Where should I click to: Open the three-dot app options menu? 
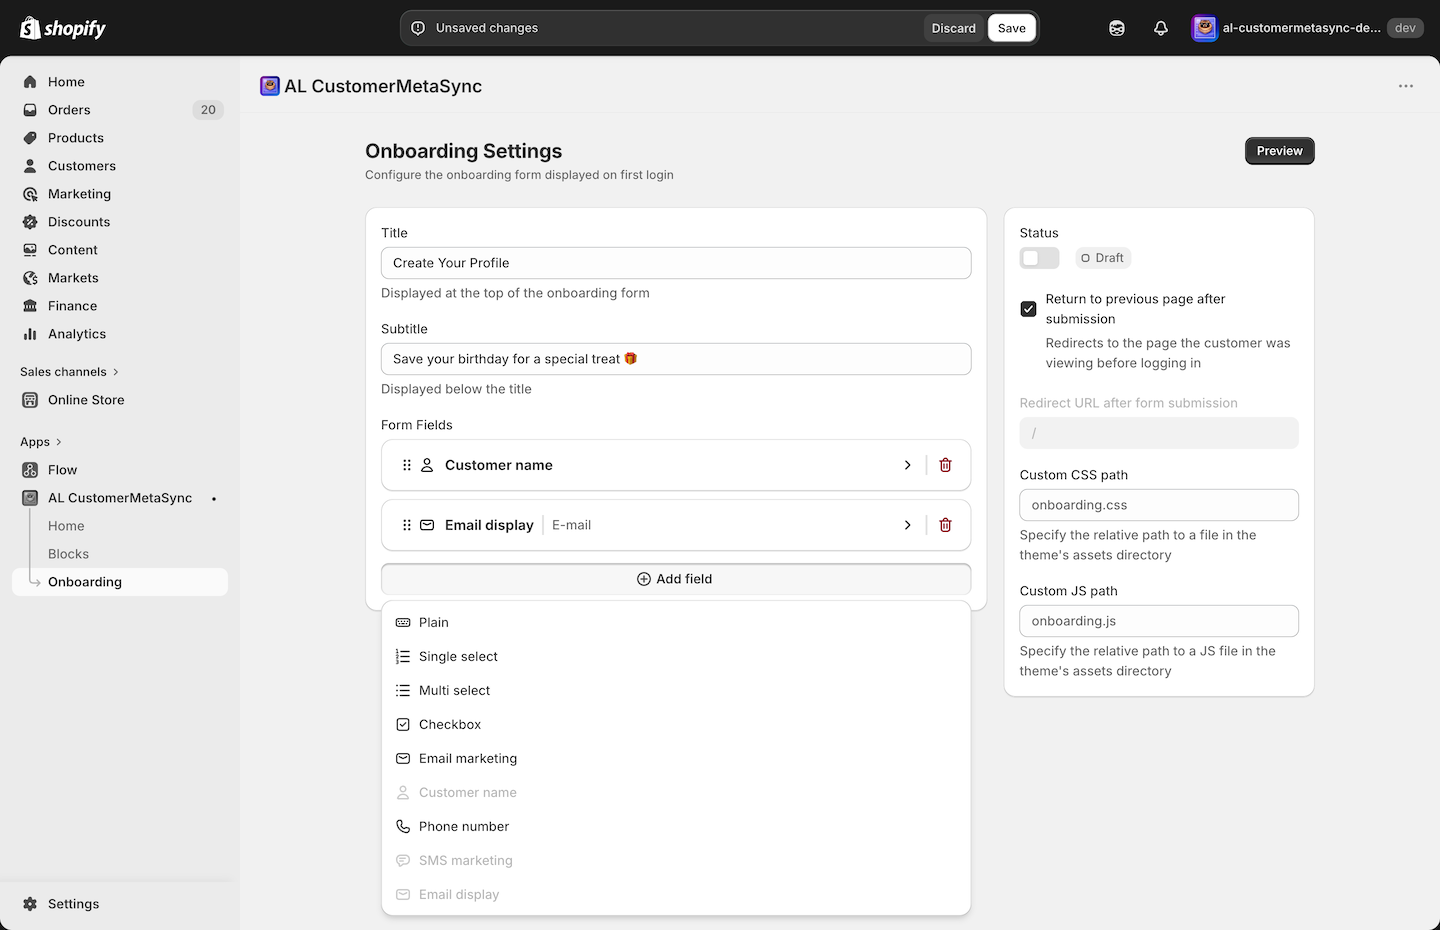(x=1406, y=86)
